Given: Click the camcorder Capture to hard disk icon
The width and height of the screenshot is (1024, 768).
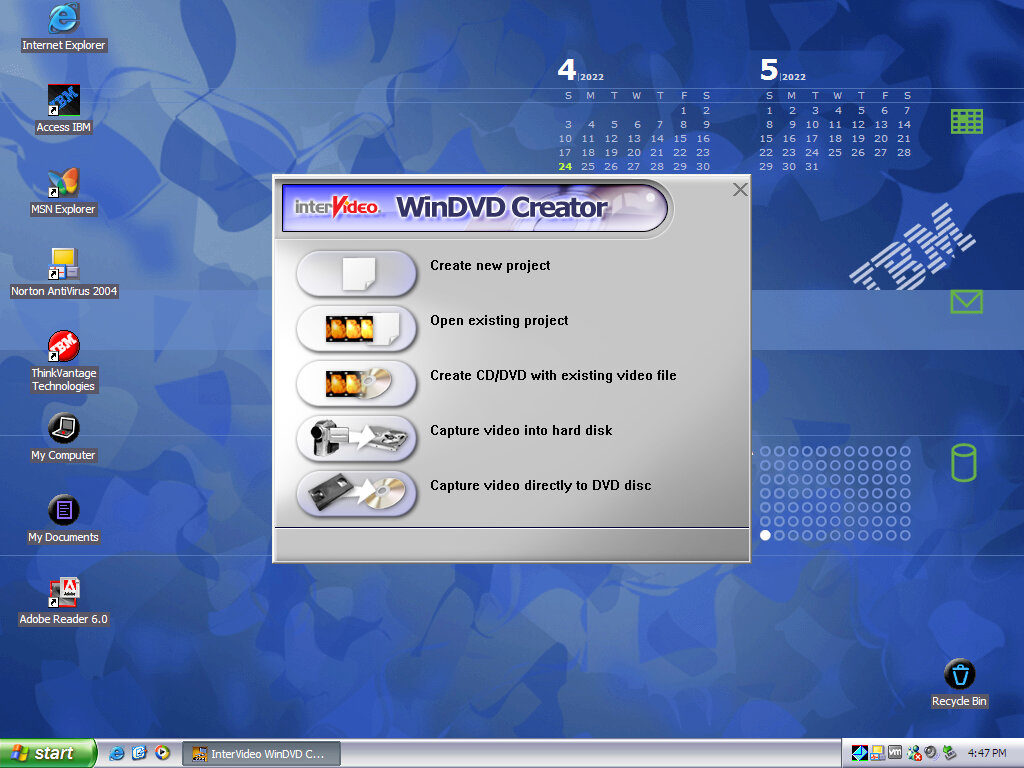Looking at the screenshot, I should [356, 438].
